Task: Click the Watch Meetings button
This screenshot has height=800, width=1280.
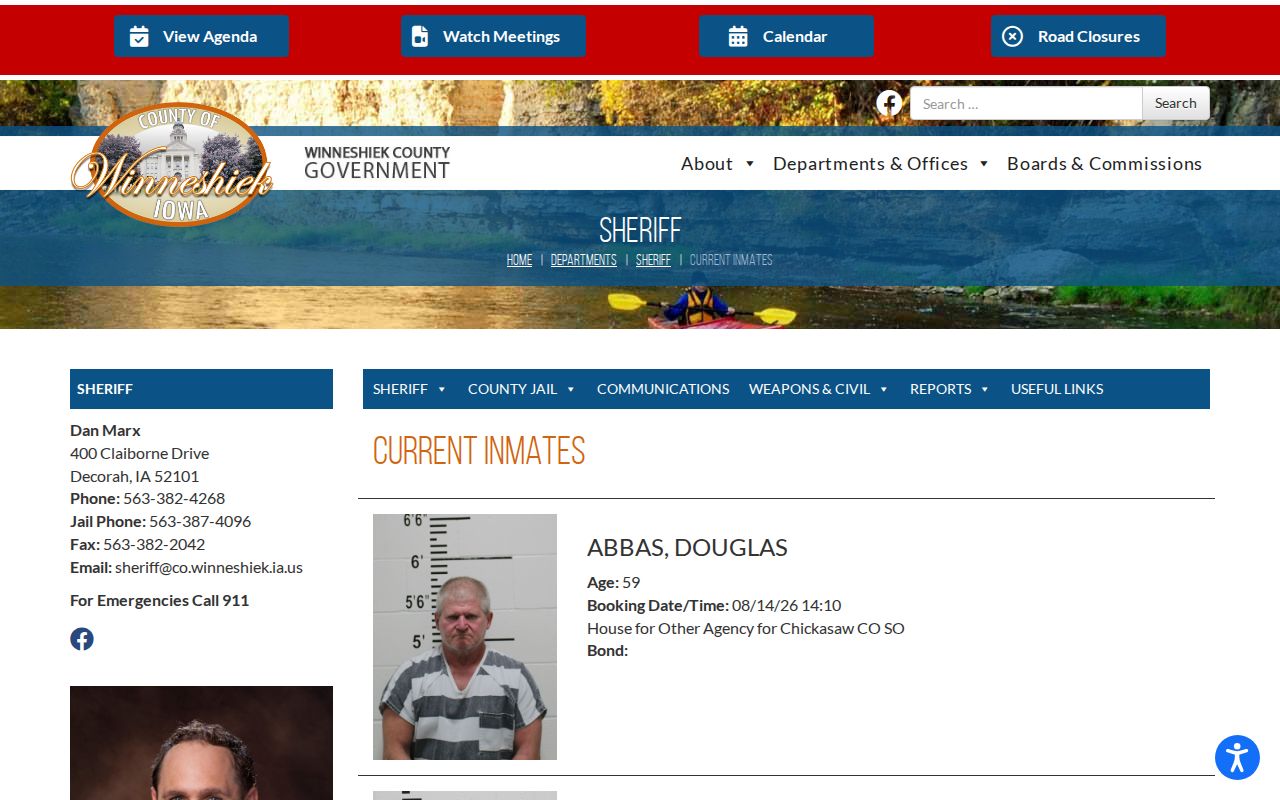Action: (493, 36)
